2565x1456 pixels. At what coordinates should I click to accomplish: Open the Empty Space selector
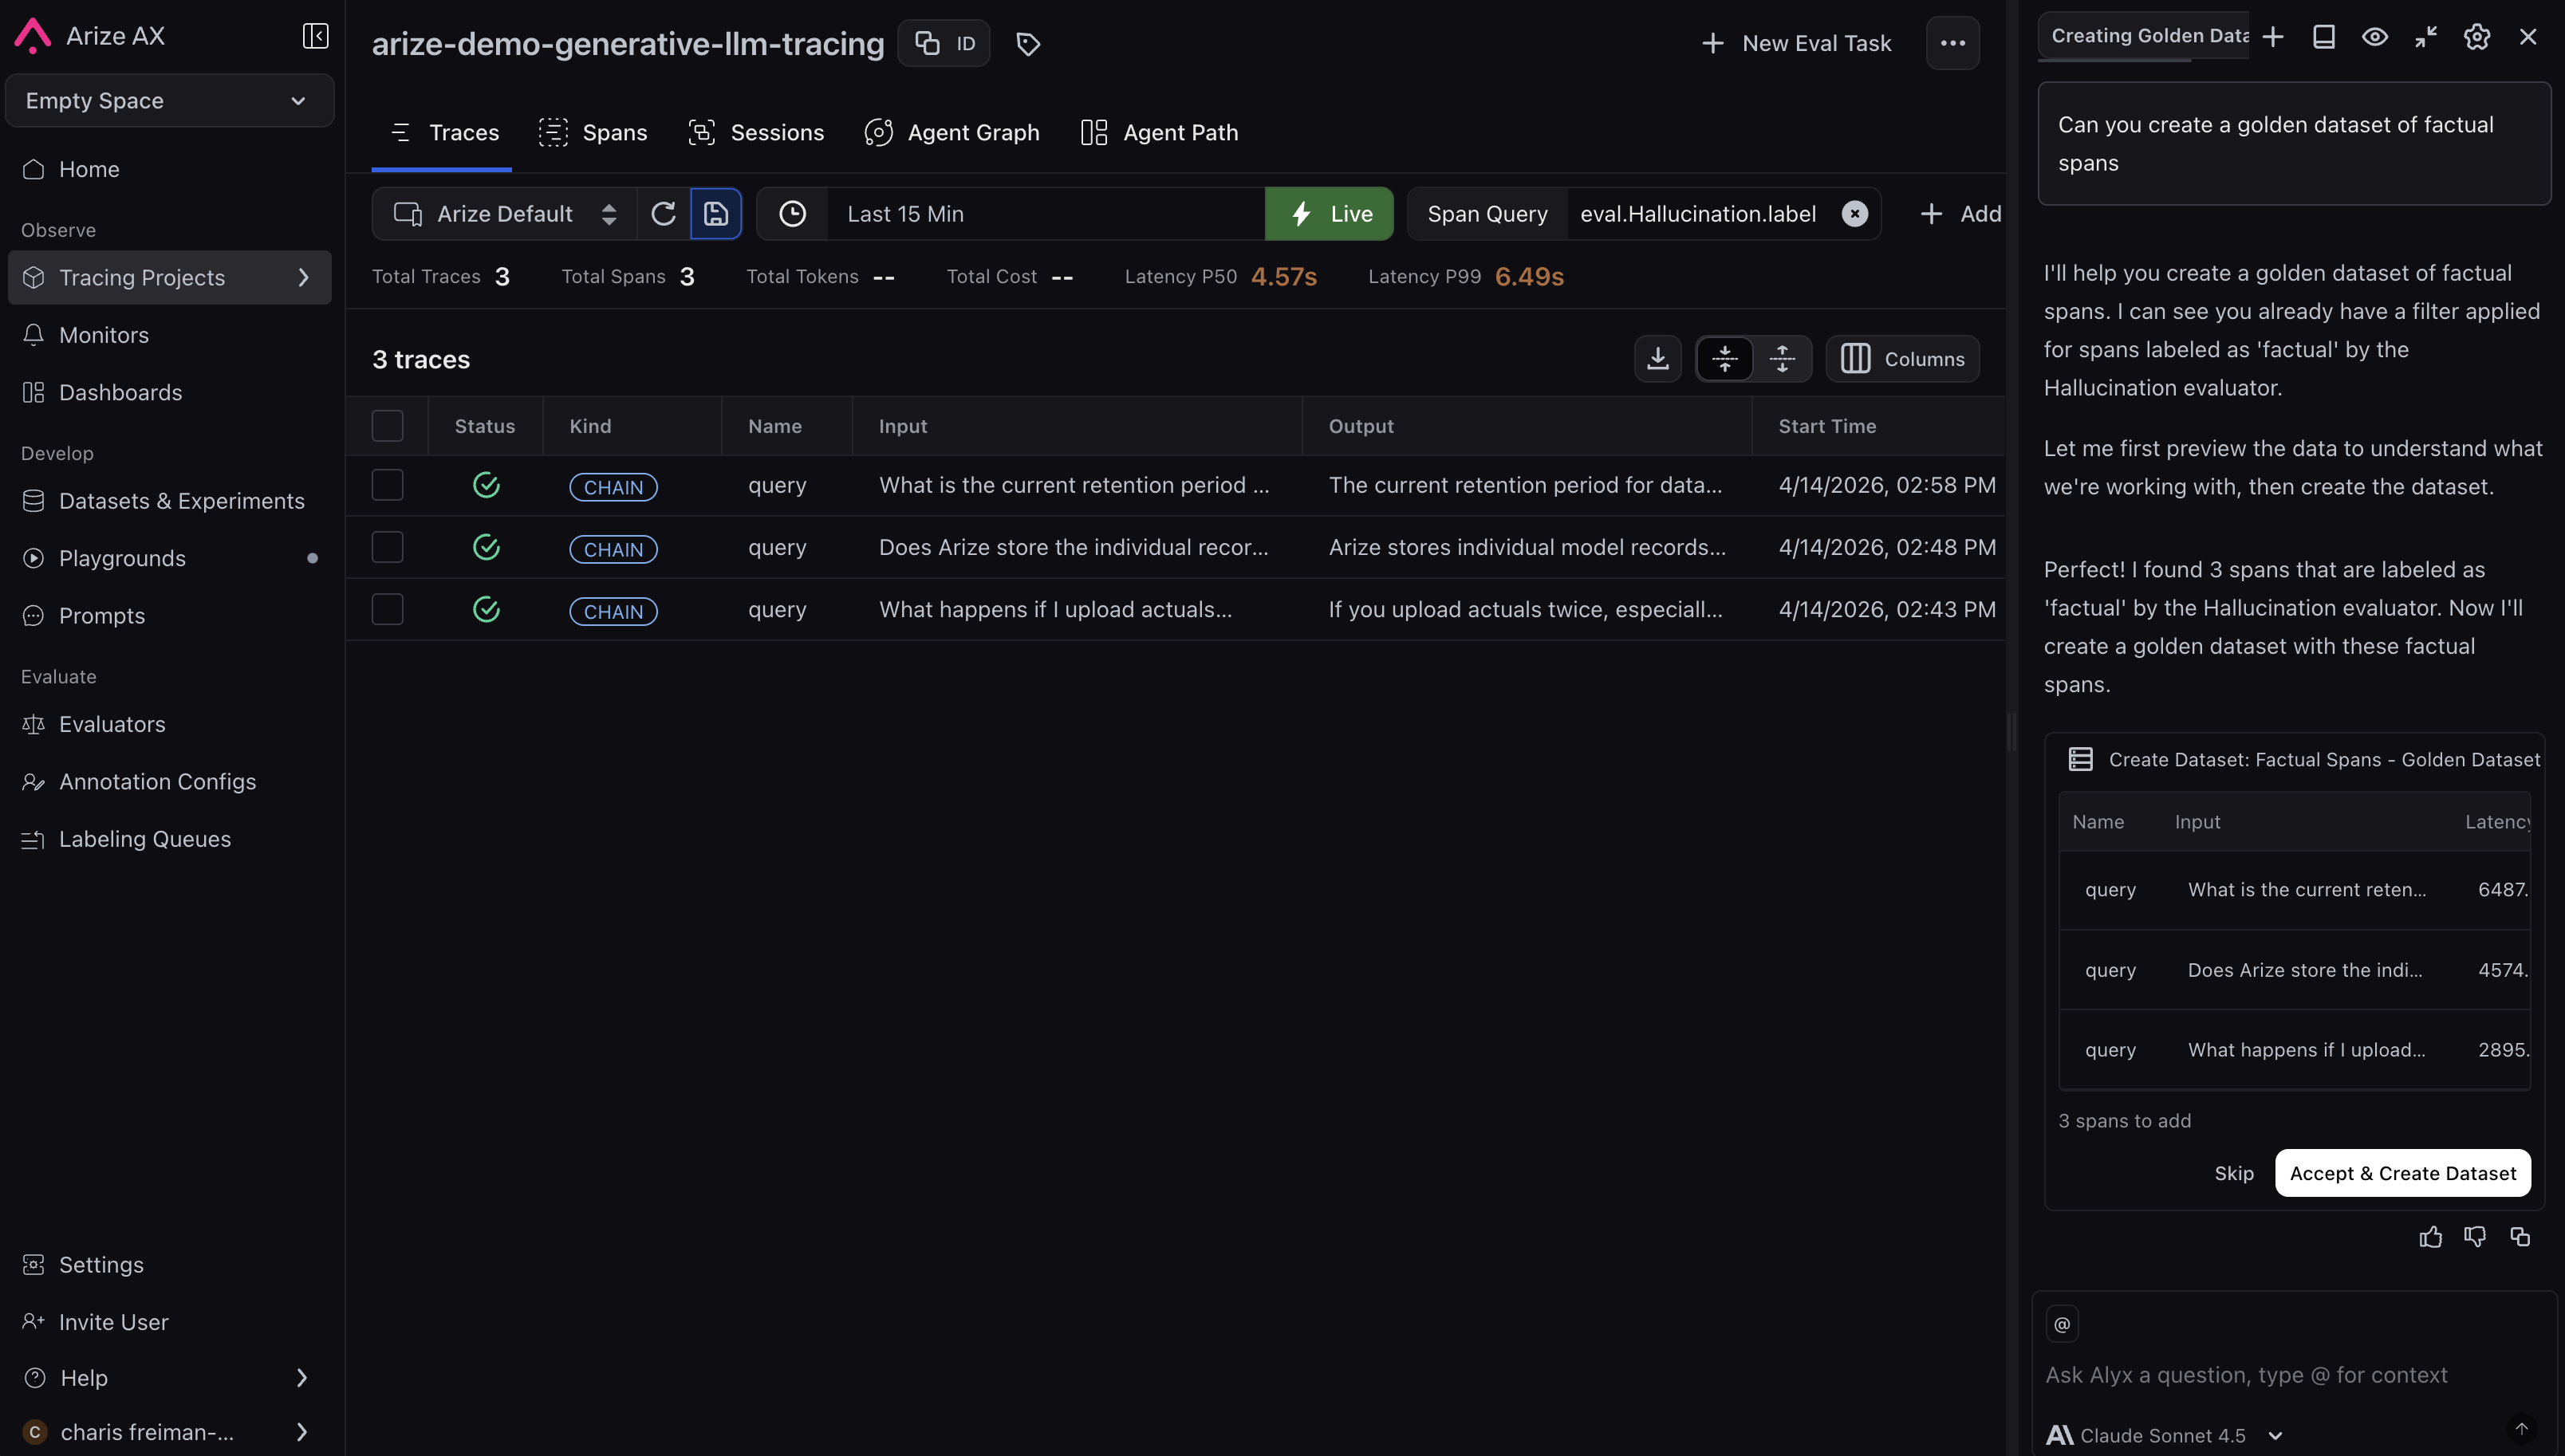169,100
